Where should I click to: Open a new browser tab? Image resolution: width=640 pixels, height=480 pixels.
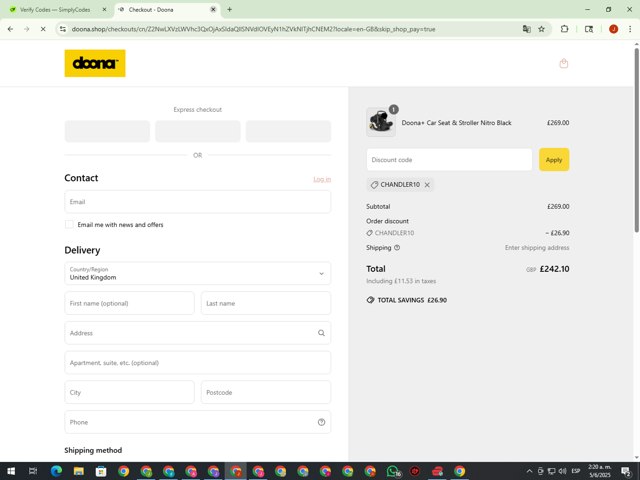coord(229,9)
